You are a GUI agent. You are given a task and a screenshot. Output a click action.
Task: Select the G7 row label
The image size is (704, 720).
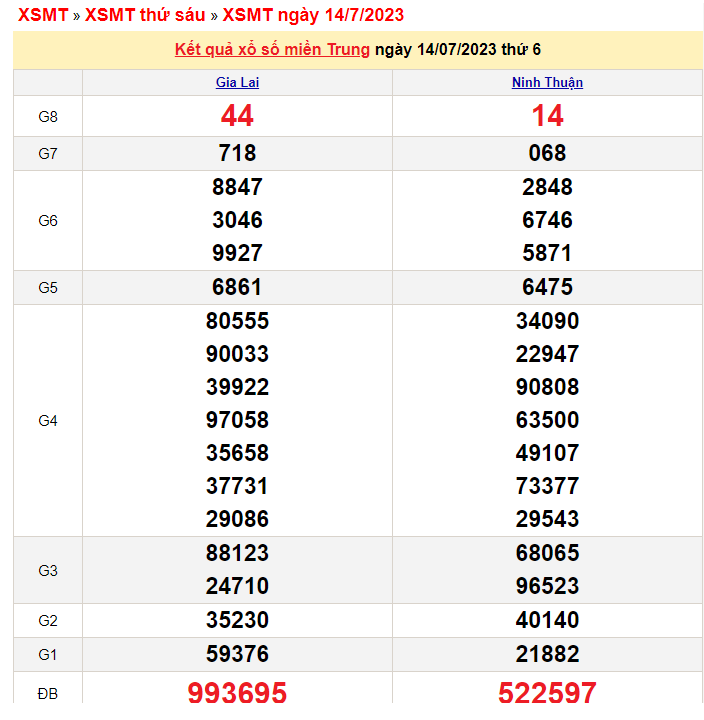point(48,153)
